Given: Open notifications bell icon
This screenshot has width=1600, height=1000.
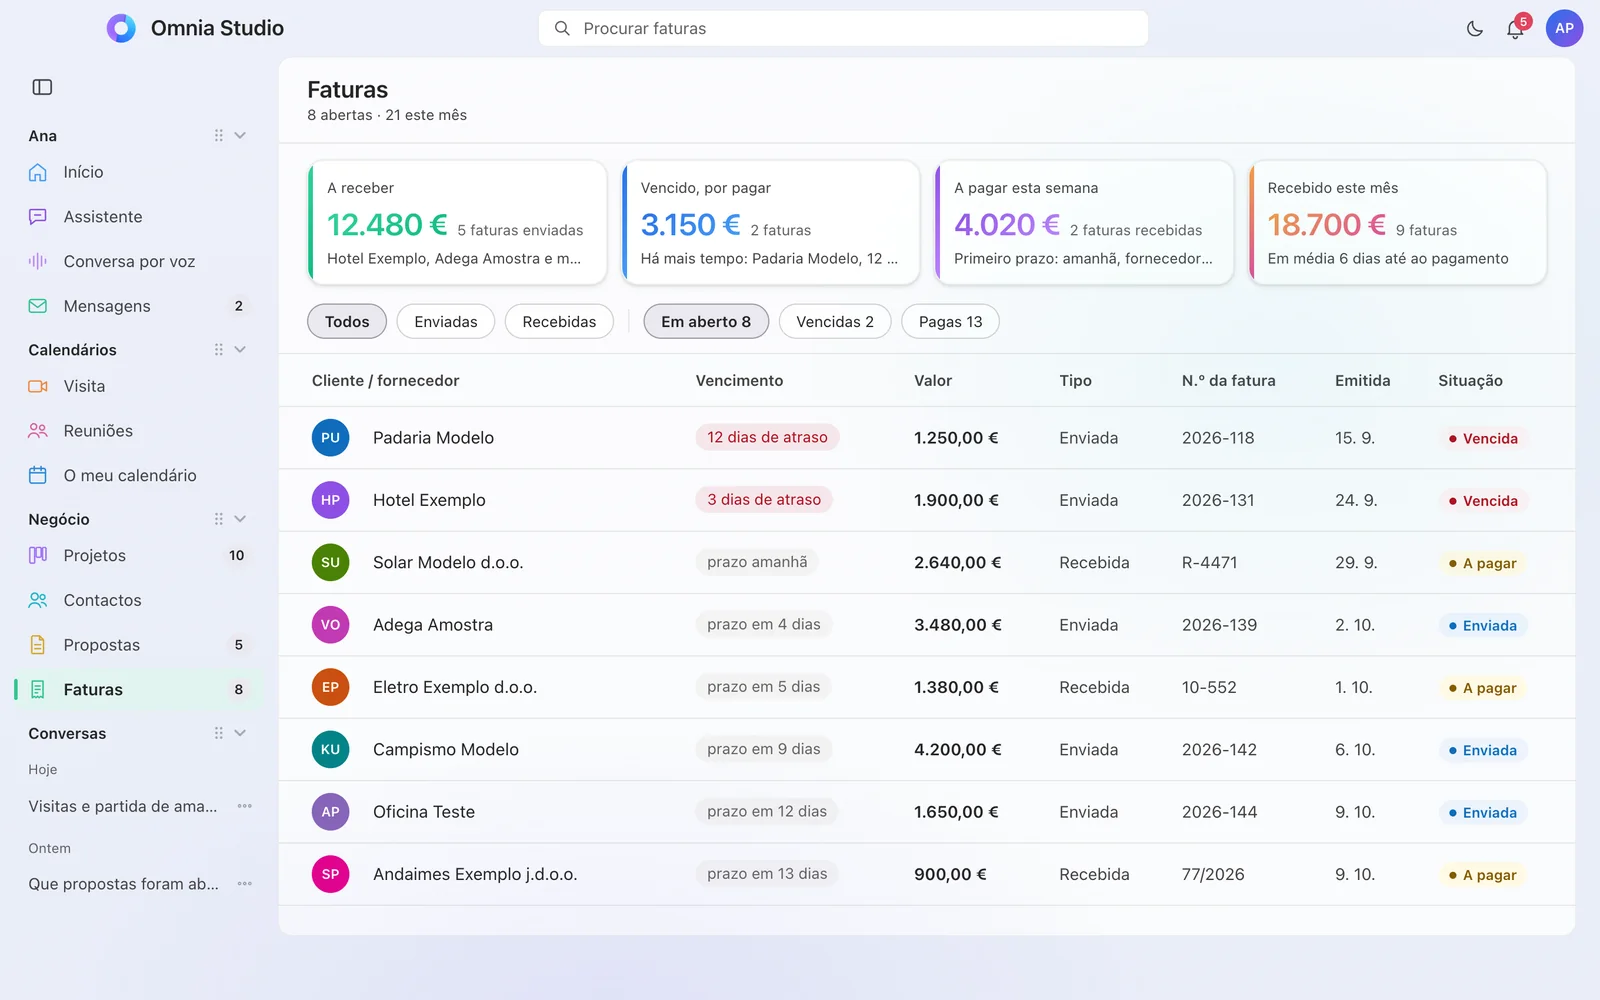Looking at the screenshot, I should click(1515, 29).
